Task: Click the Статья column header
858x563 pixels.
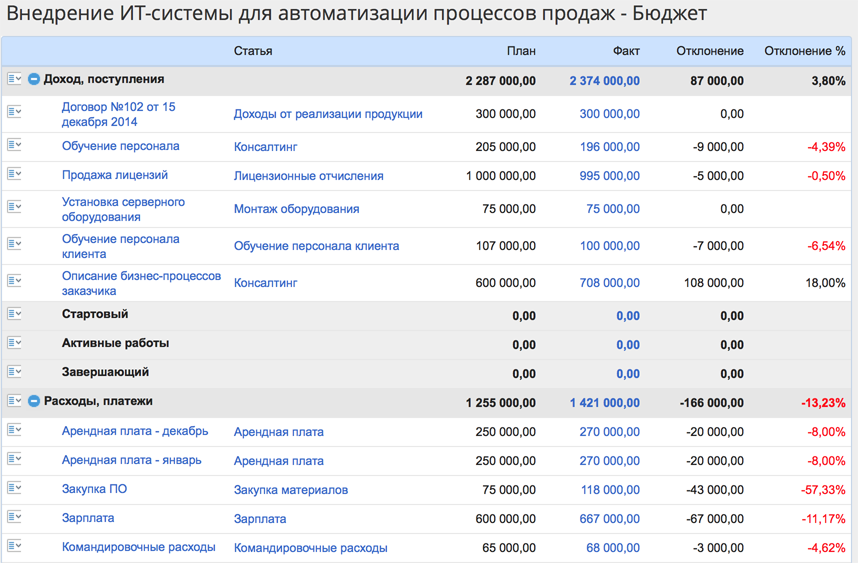Action: tap(253, 51)
